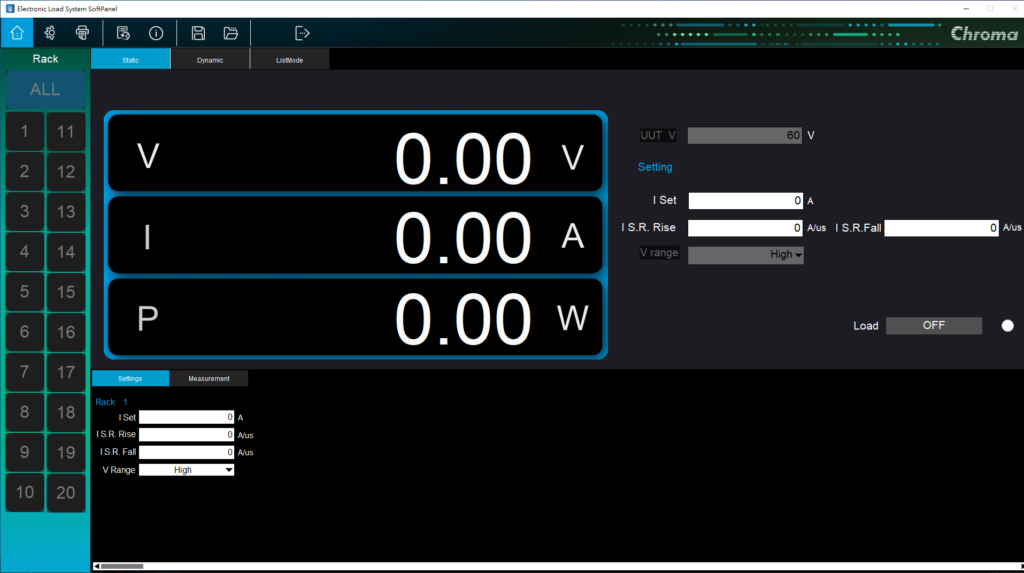Viewport: 1024px width, 573px height.
Task: Open file with the folder icon
Action: point(231,33)
